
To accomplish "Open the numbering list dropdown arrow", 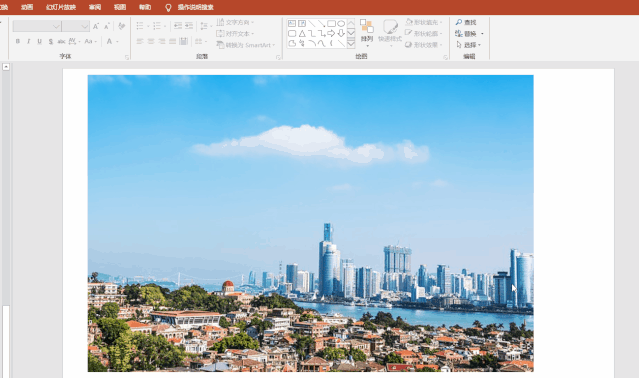I will point(165,26).
